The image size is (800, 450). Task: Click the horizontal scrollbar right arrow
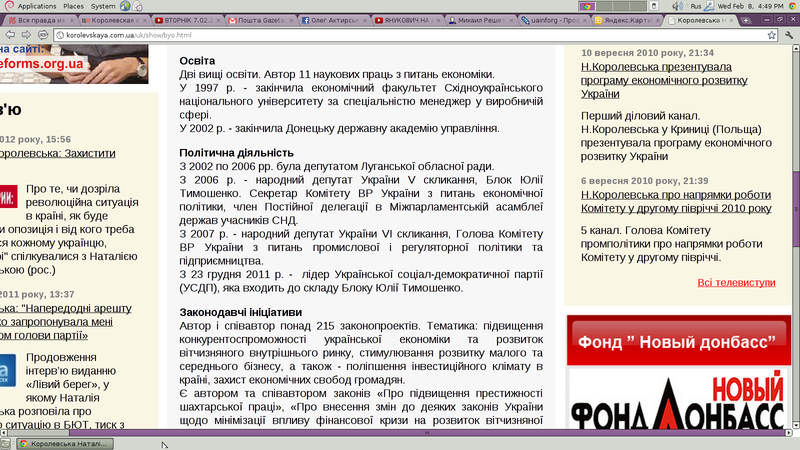[x=788, y=433]
